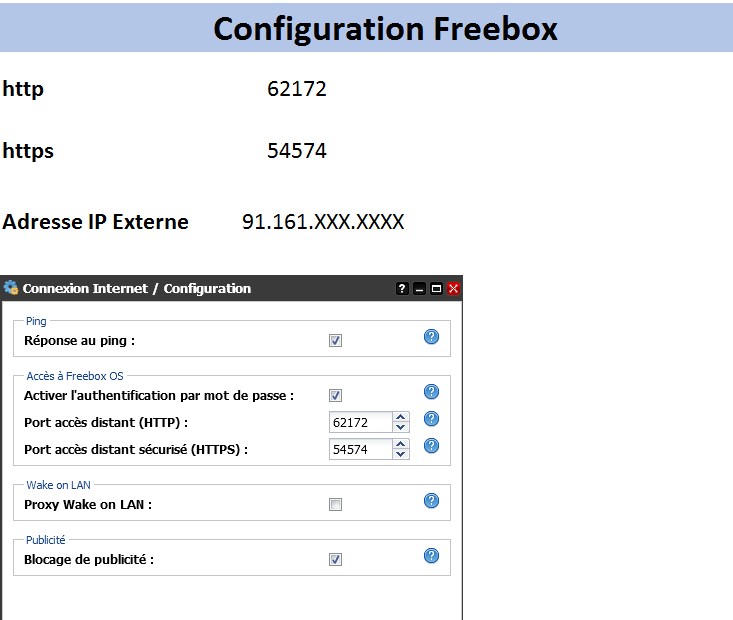Viewport: 733px width, 620px height.
Task: Select the external IP 91.161.XXX.XXXX text
Action: 323,222
